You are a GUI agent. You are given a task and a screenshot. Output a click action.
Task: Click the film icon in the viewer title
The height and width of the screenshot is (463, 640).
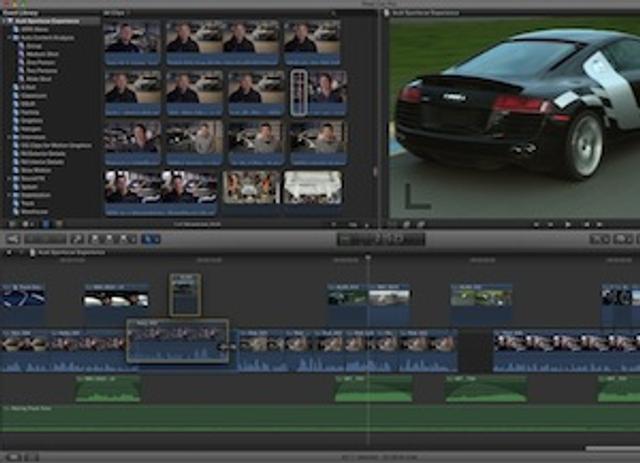tap(387, 13)
